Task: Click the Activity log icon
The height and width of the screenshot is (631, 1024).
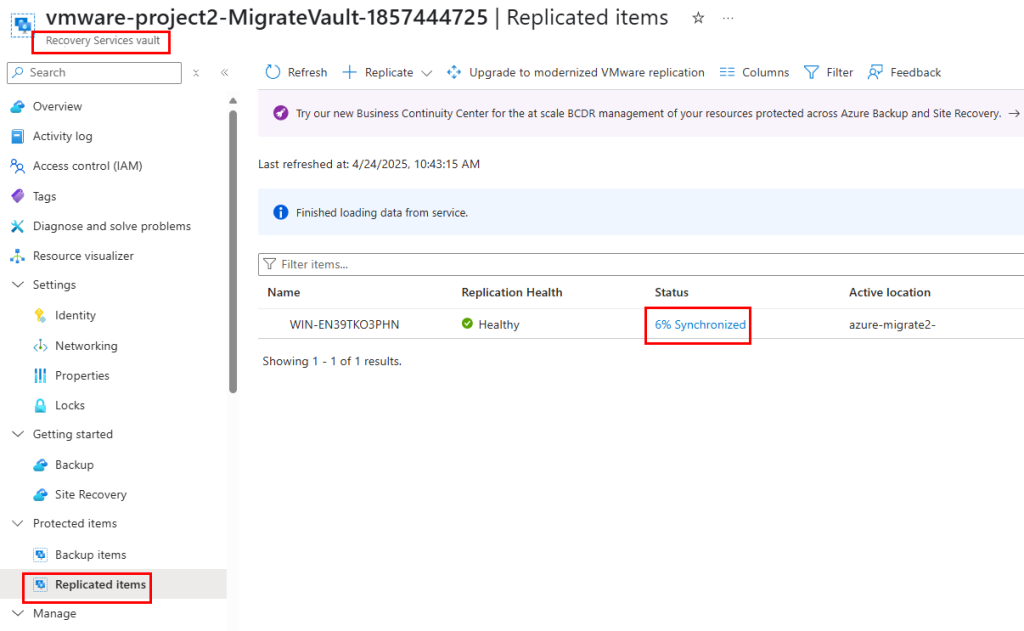Action: pyautogui.click(x=18, y=136)
